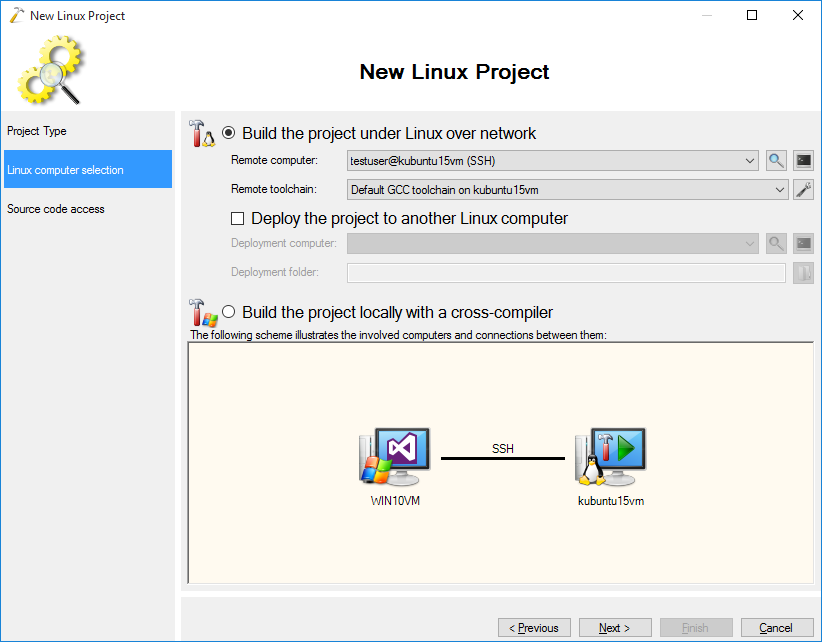Click the kubuntu15vm Linux computer icon
This screenshot has width=822, height=642.
pyautogui.click(x=610, y=458)
